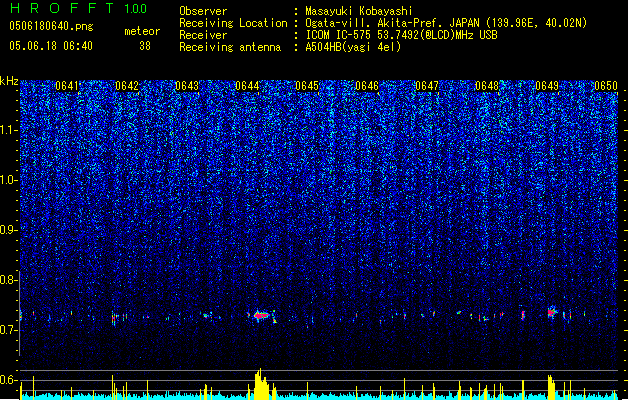
Task: Click the 0645 time marker
Action: click(307, 86)
